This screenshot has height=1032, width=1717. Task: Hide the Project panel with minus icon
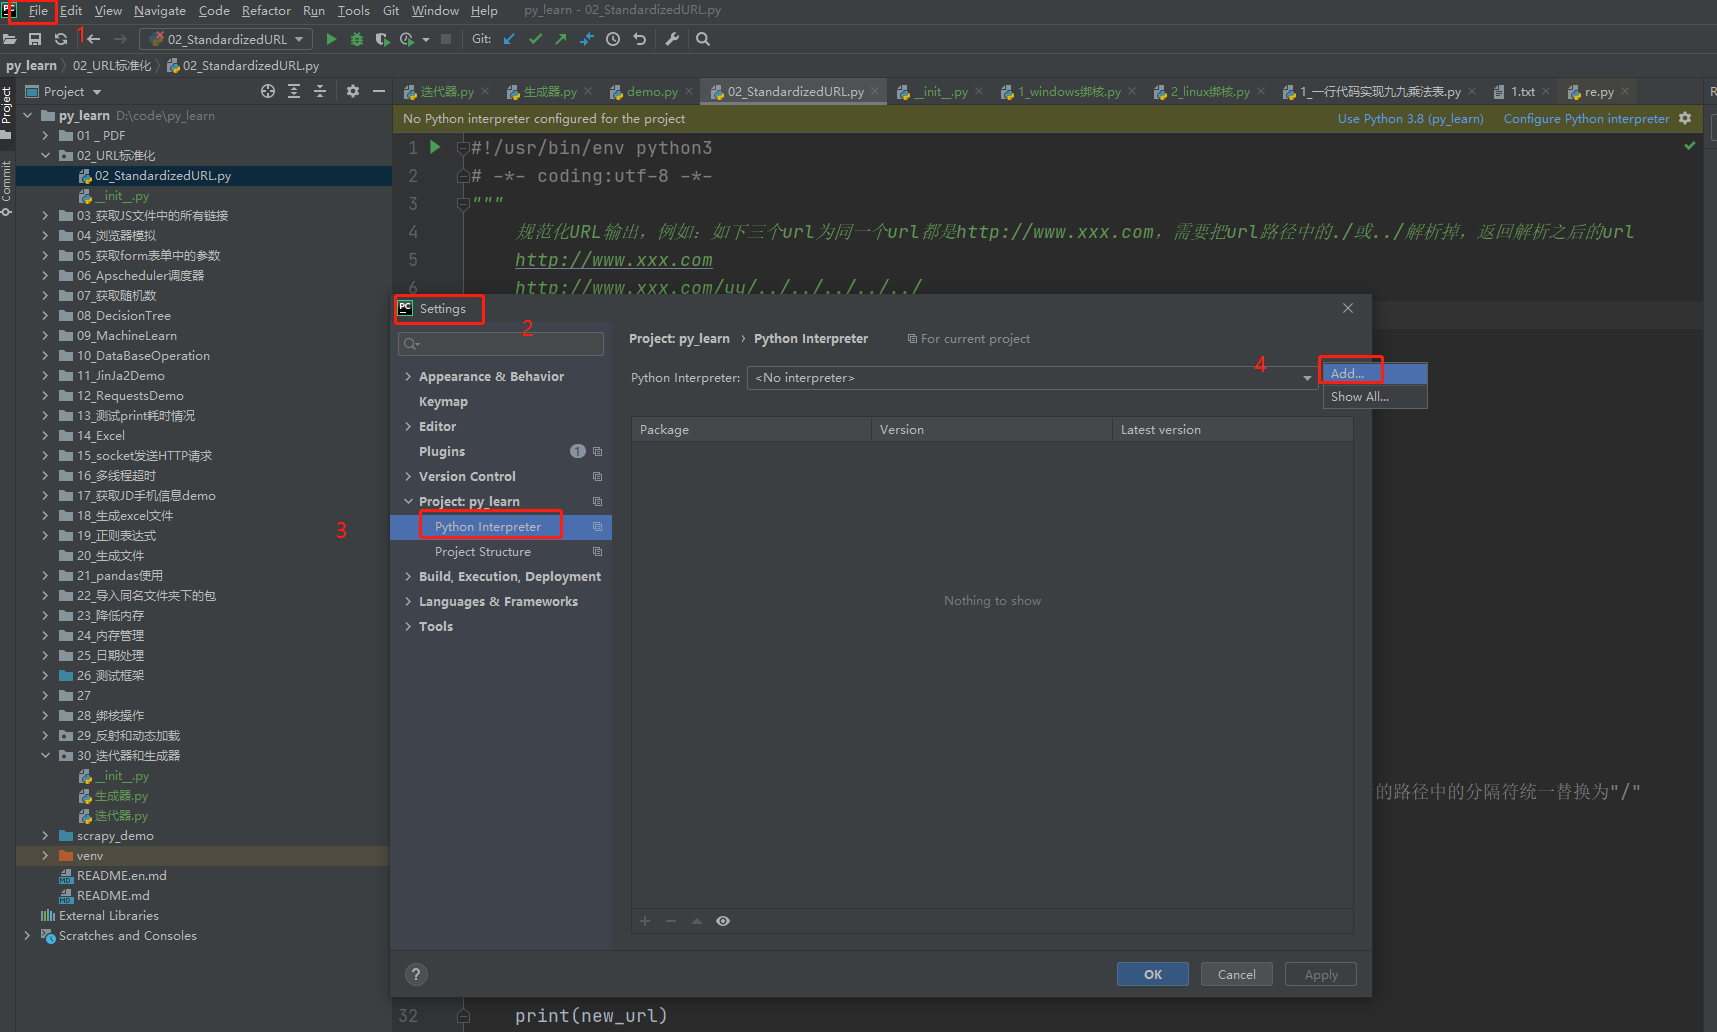[x=379, y=91]
